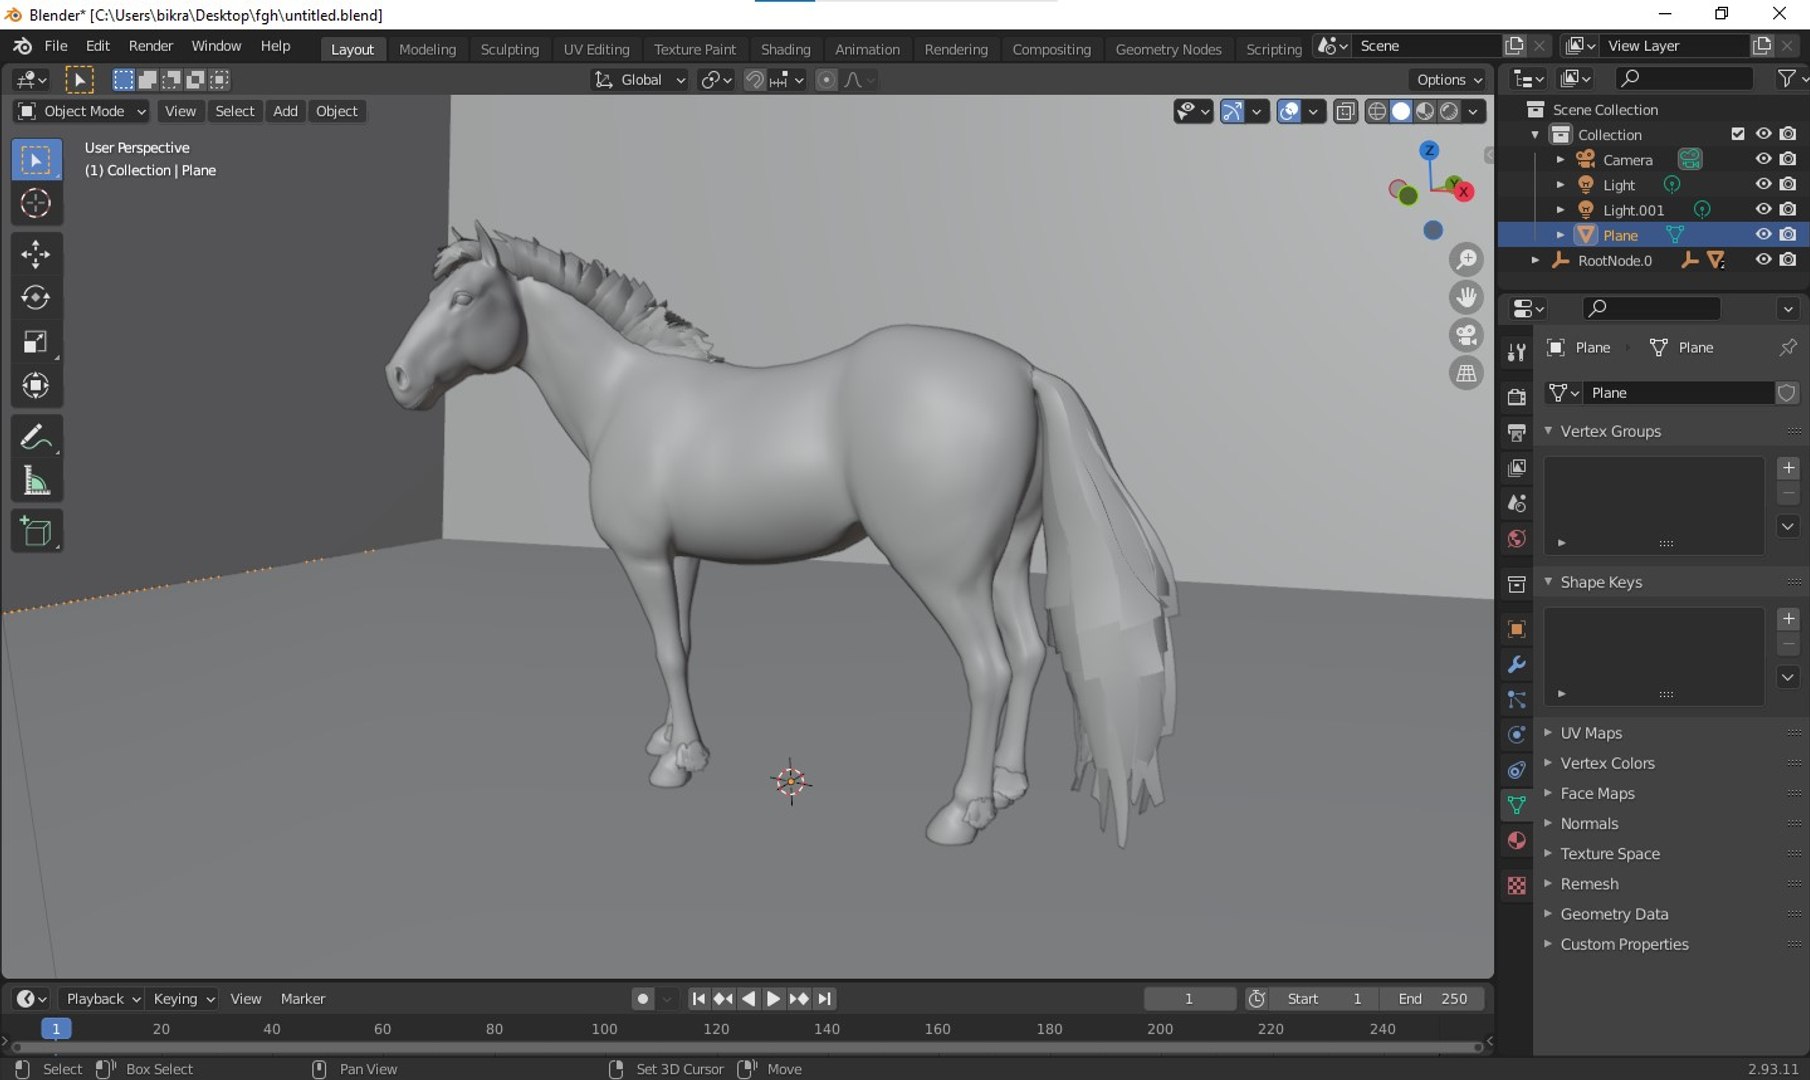Open the Render properties tab icon

1517,397
